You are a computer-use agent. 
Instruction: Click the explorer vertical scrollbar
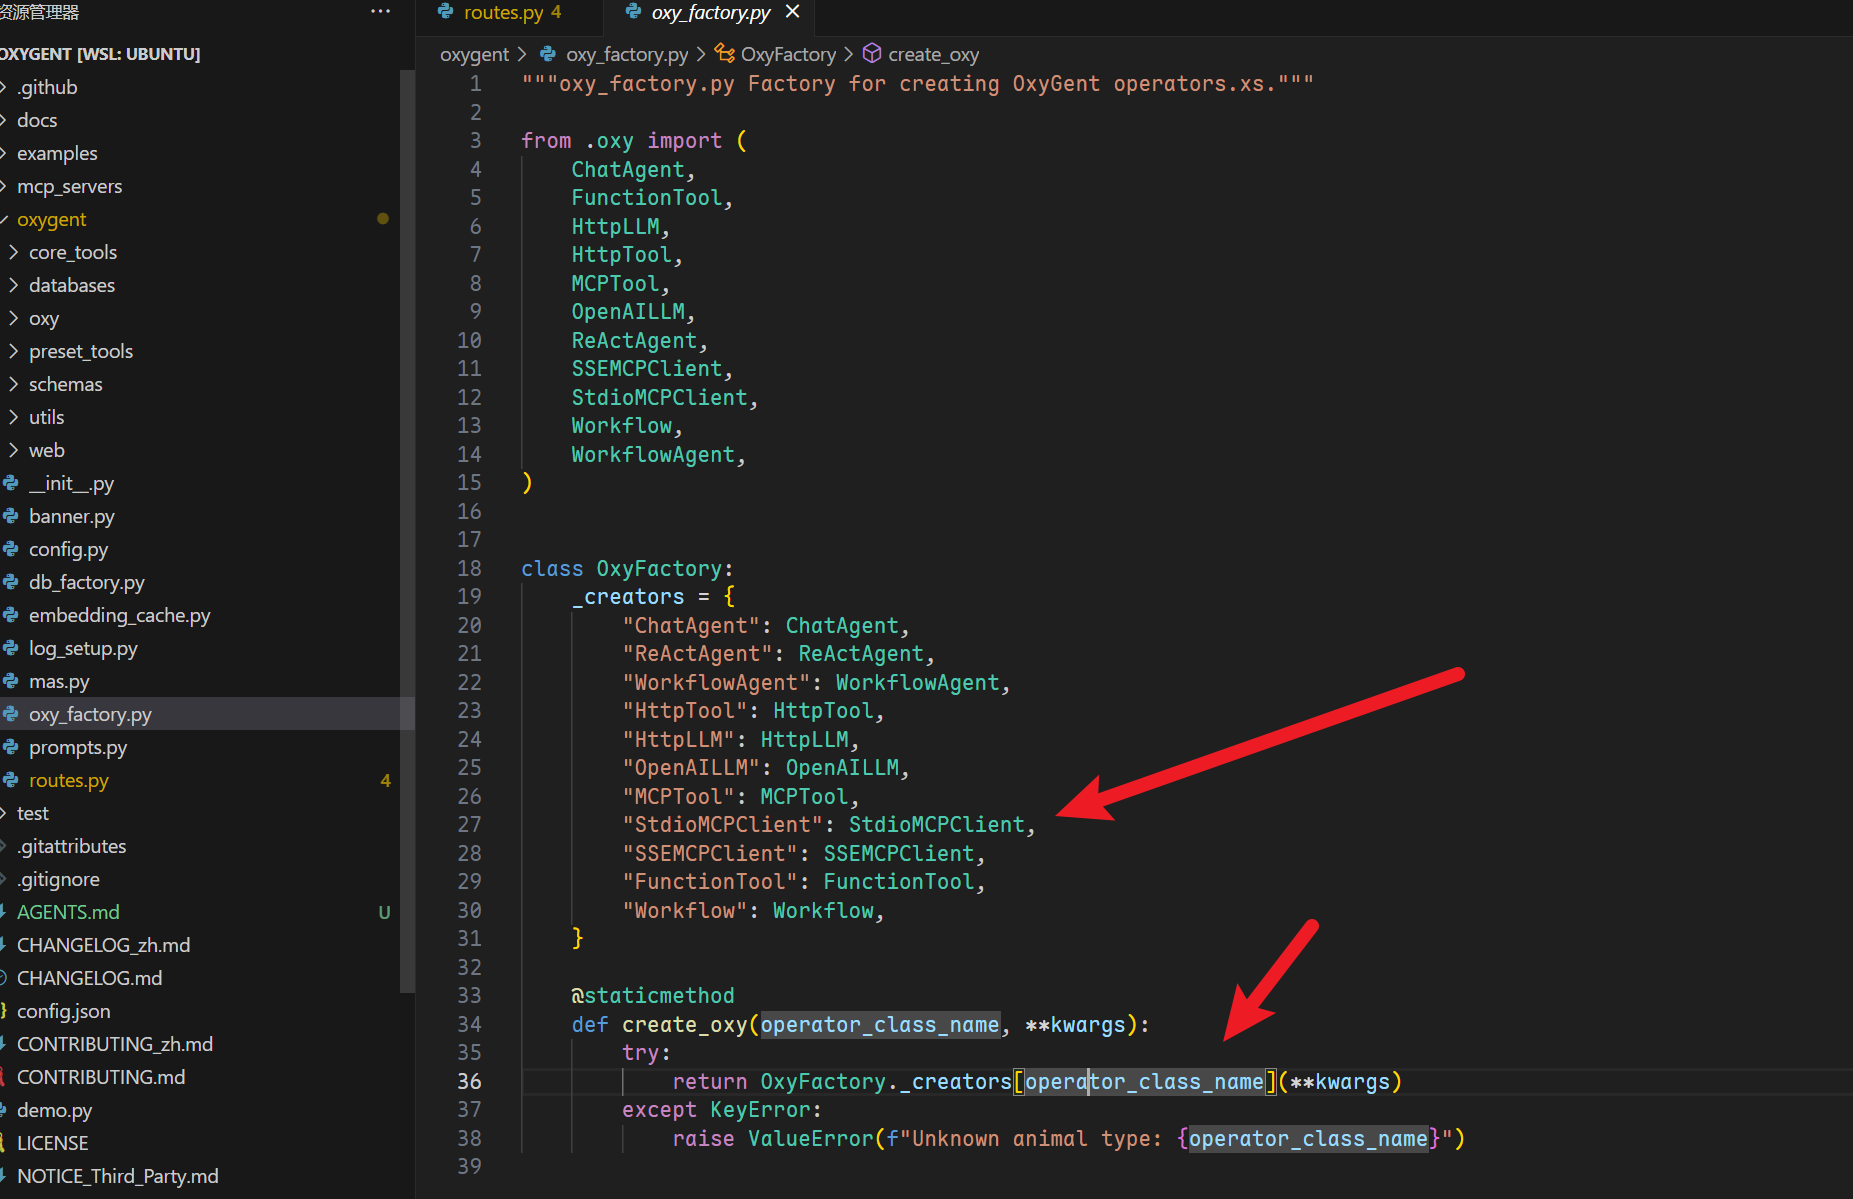click(x=407, y=500)
